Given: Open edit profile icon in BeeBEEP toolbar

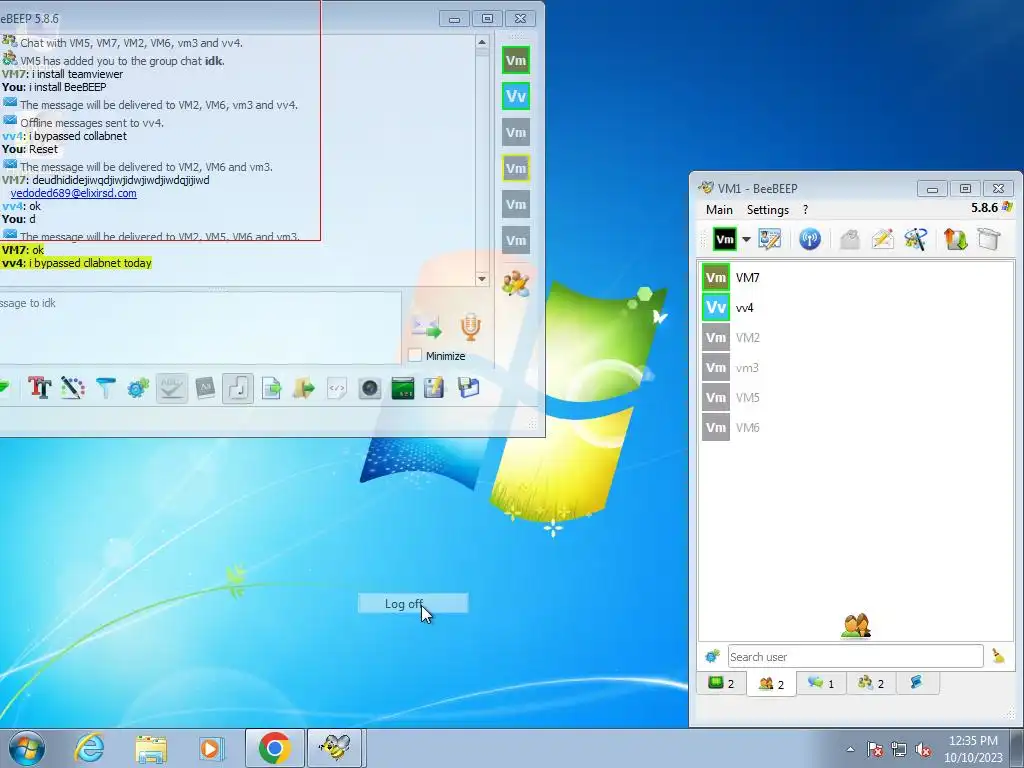Looking at the screenshot, I should pos(770,240).
